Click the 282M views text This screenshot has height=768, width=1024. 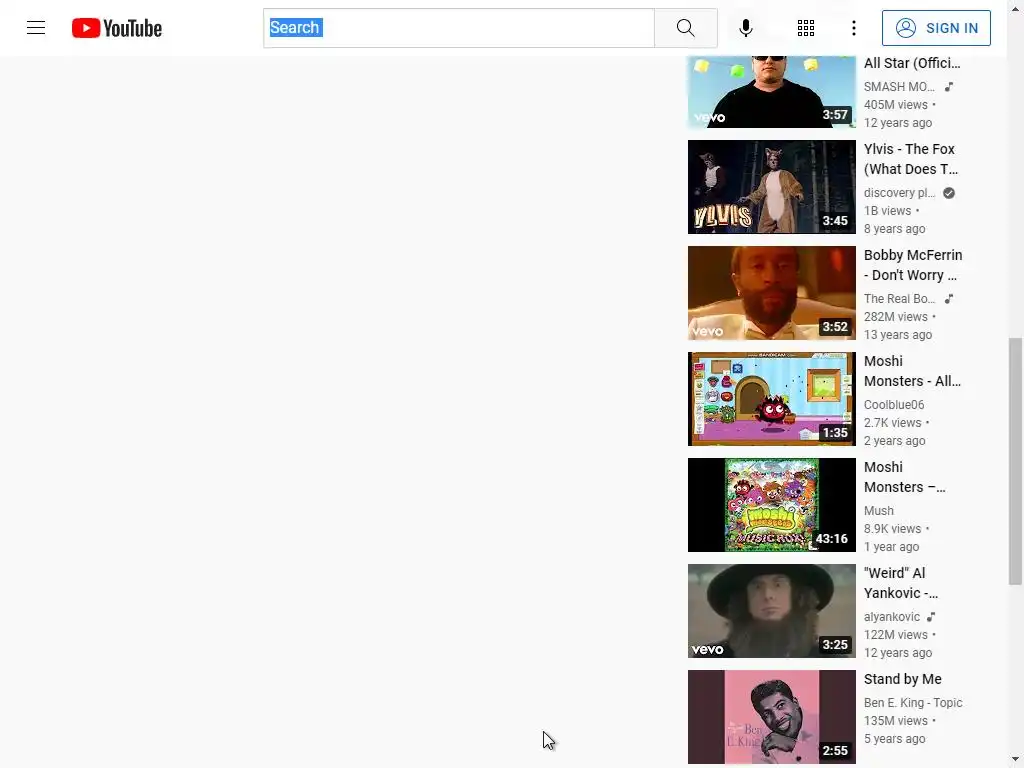(x=895, y=317)
